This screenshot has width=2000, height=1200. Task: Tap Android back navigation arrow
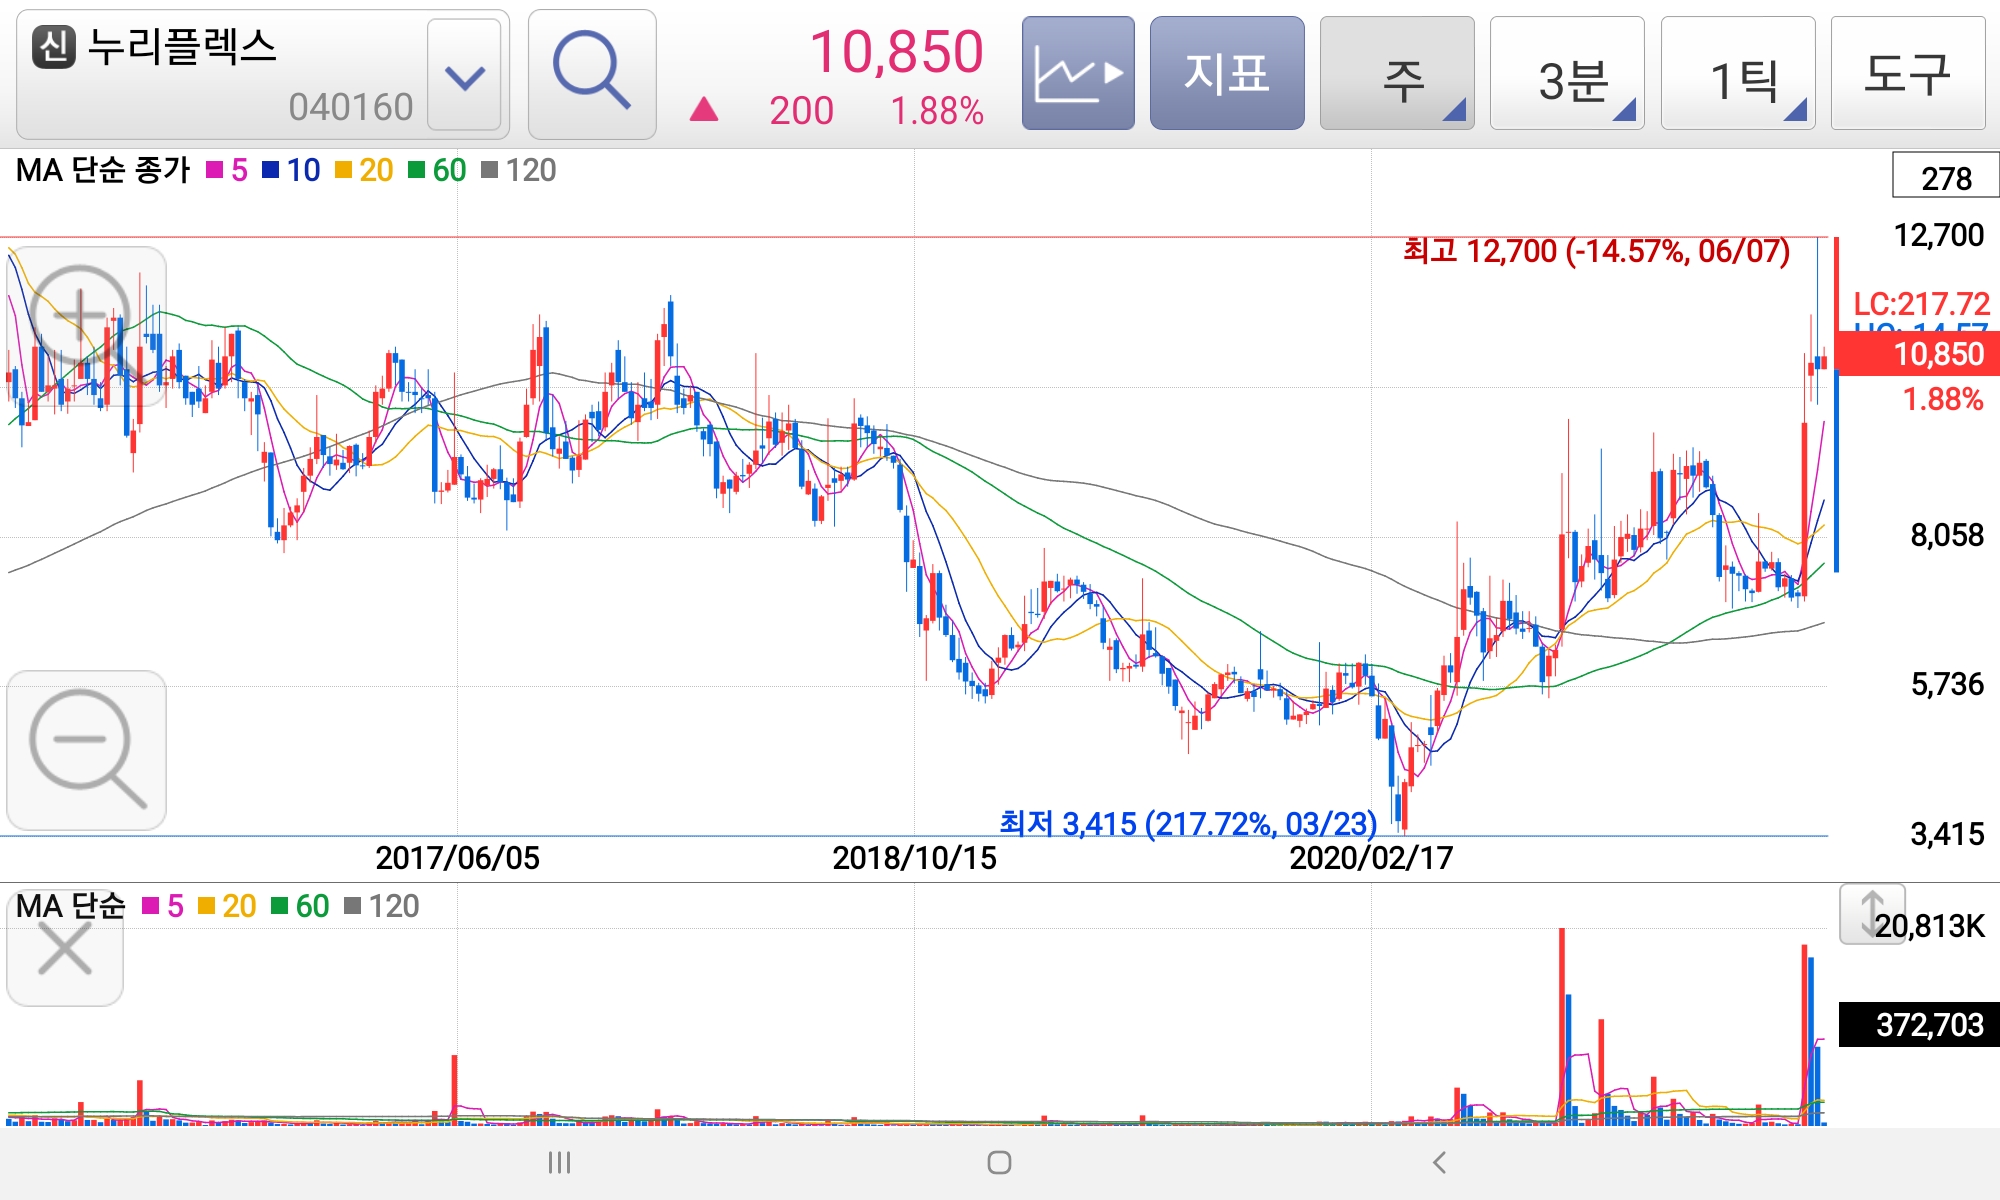coord(1439,1162)
